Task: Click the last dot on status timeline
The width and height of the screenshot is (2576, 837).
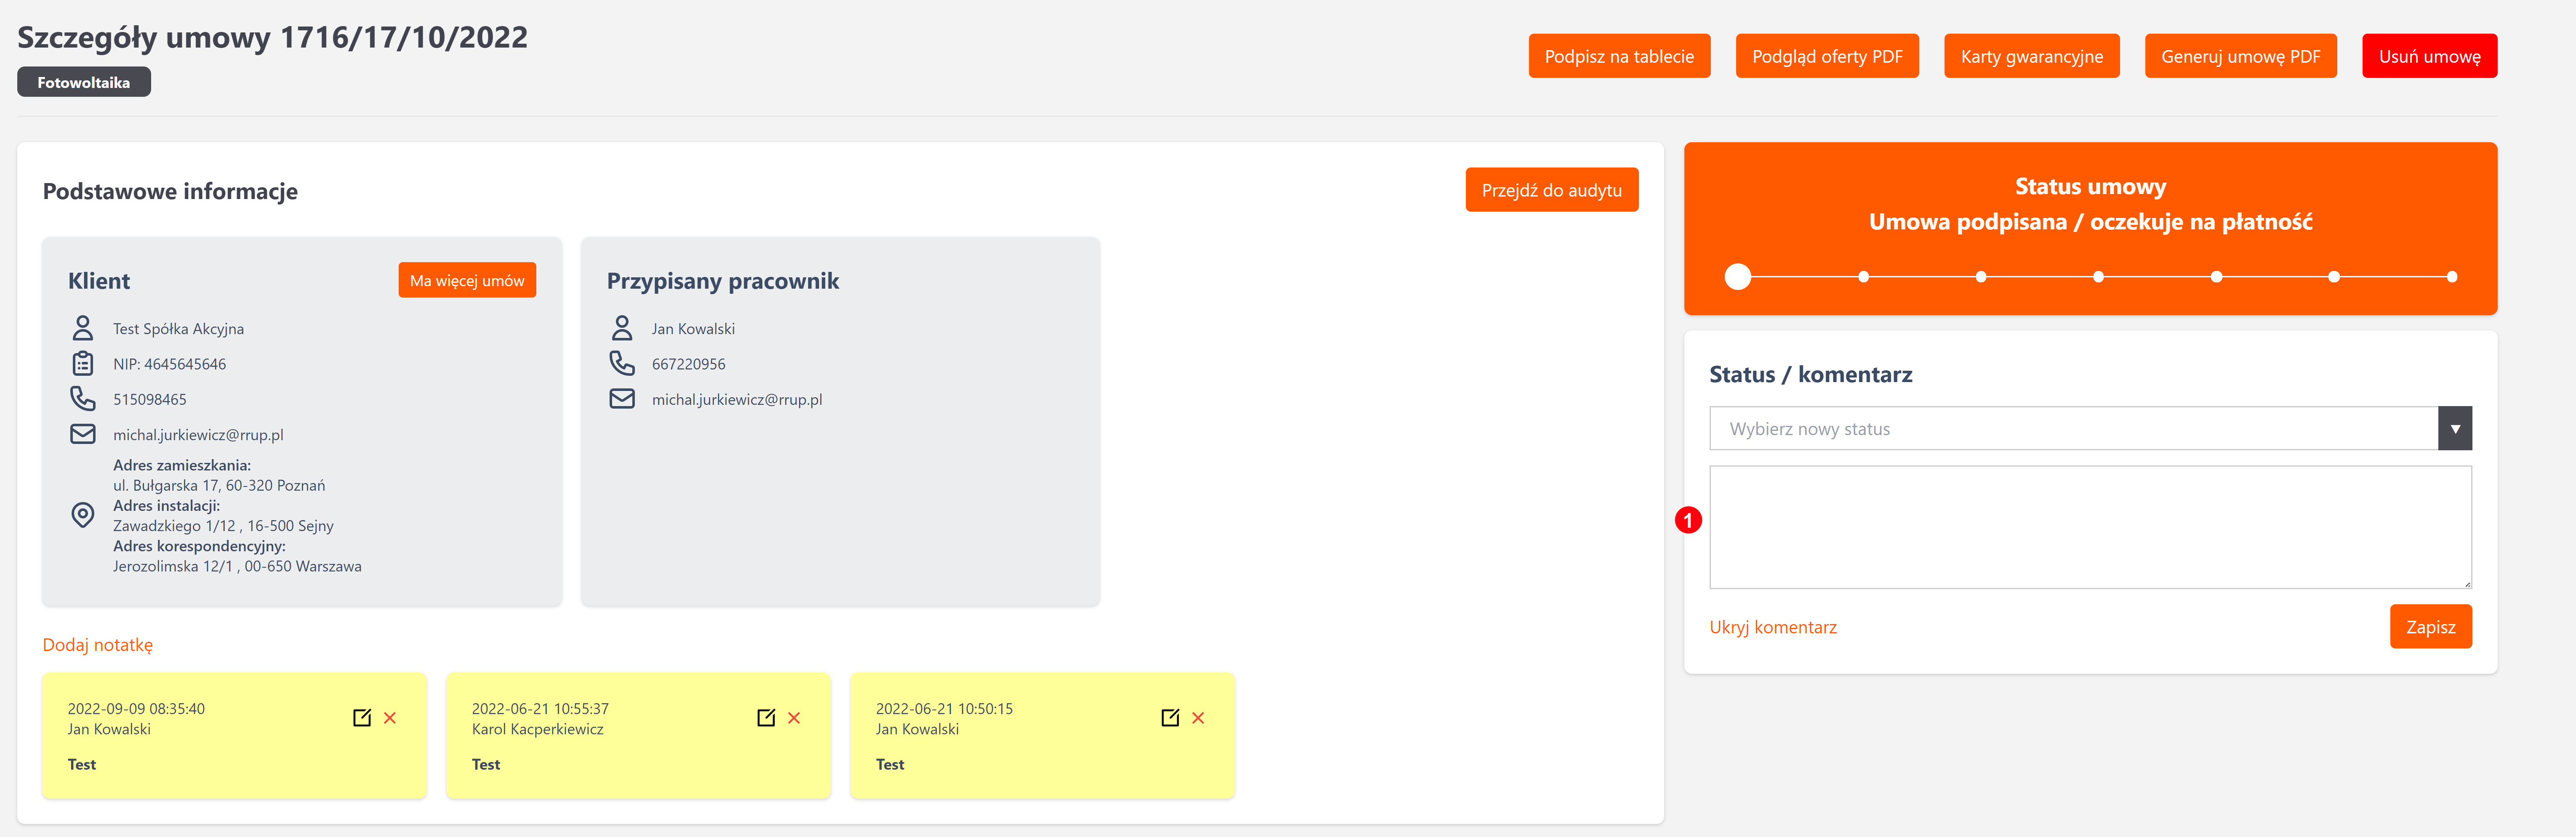Action: [x=2451, y=277]
